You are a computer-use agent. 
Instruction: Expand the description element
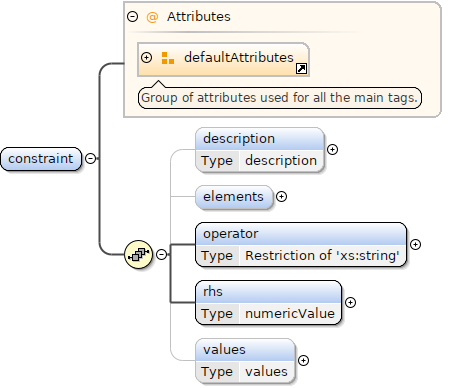(332, 150)
